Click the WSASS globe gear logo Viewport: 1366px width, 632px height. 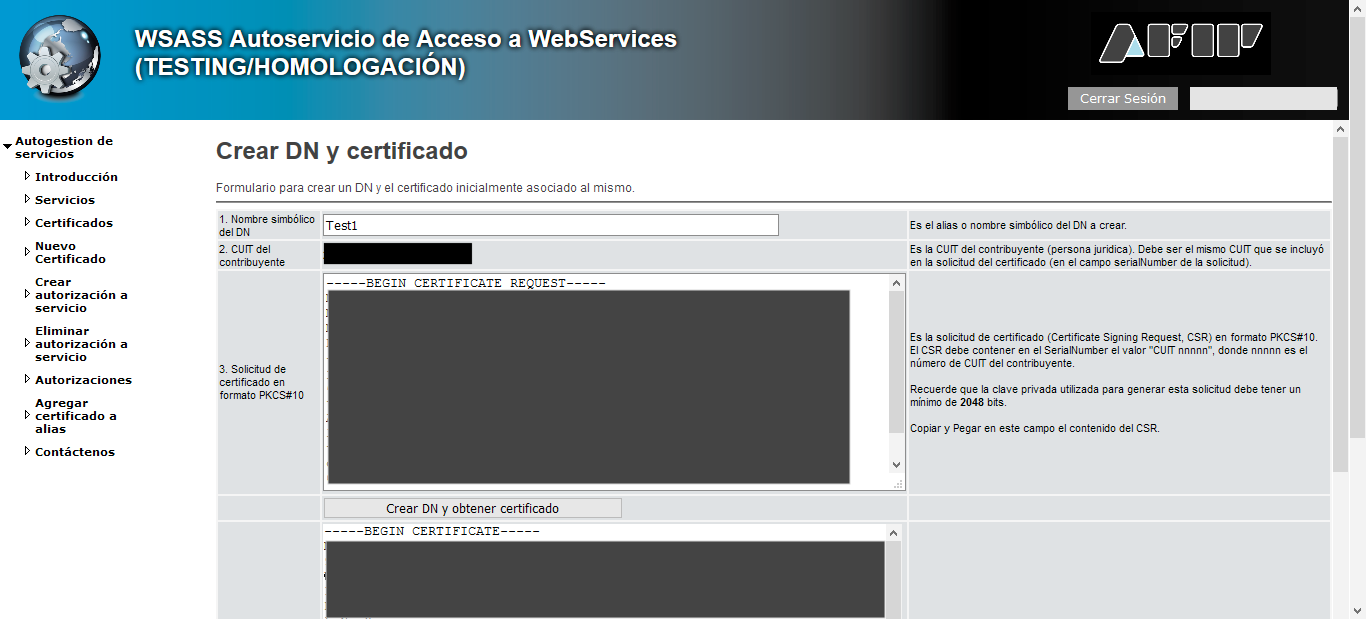pos(60,56)
